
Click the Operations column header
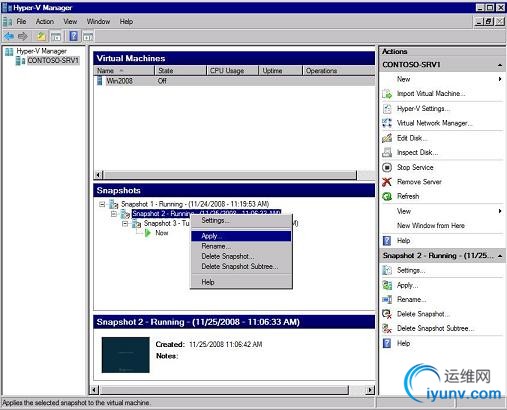coord(338,71)
